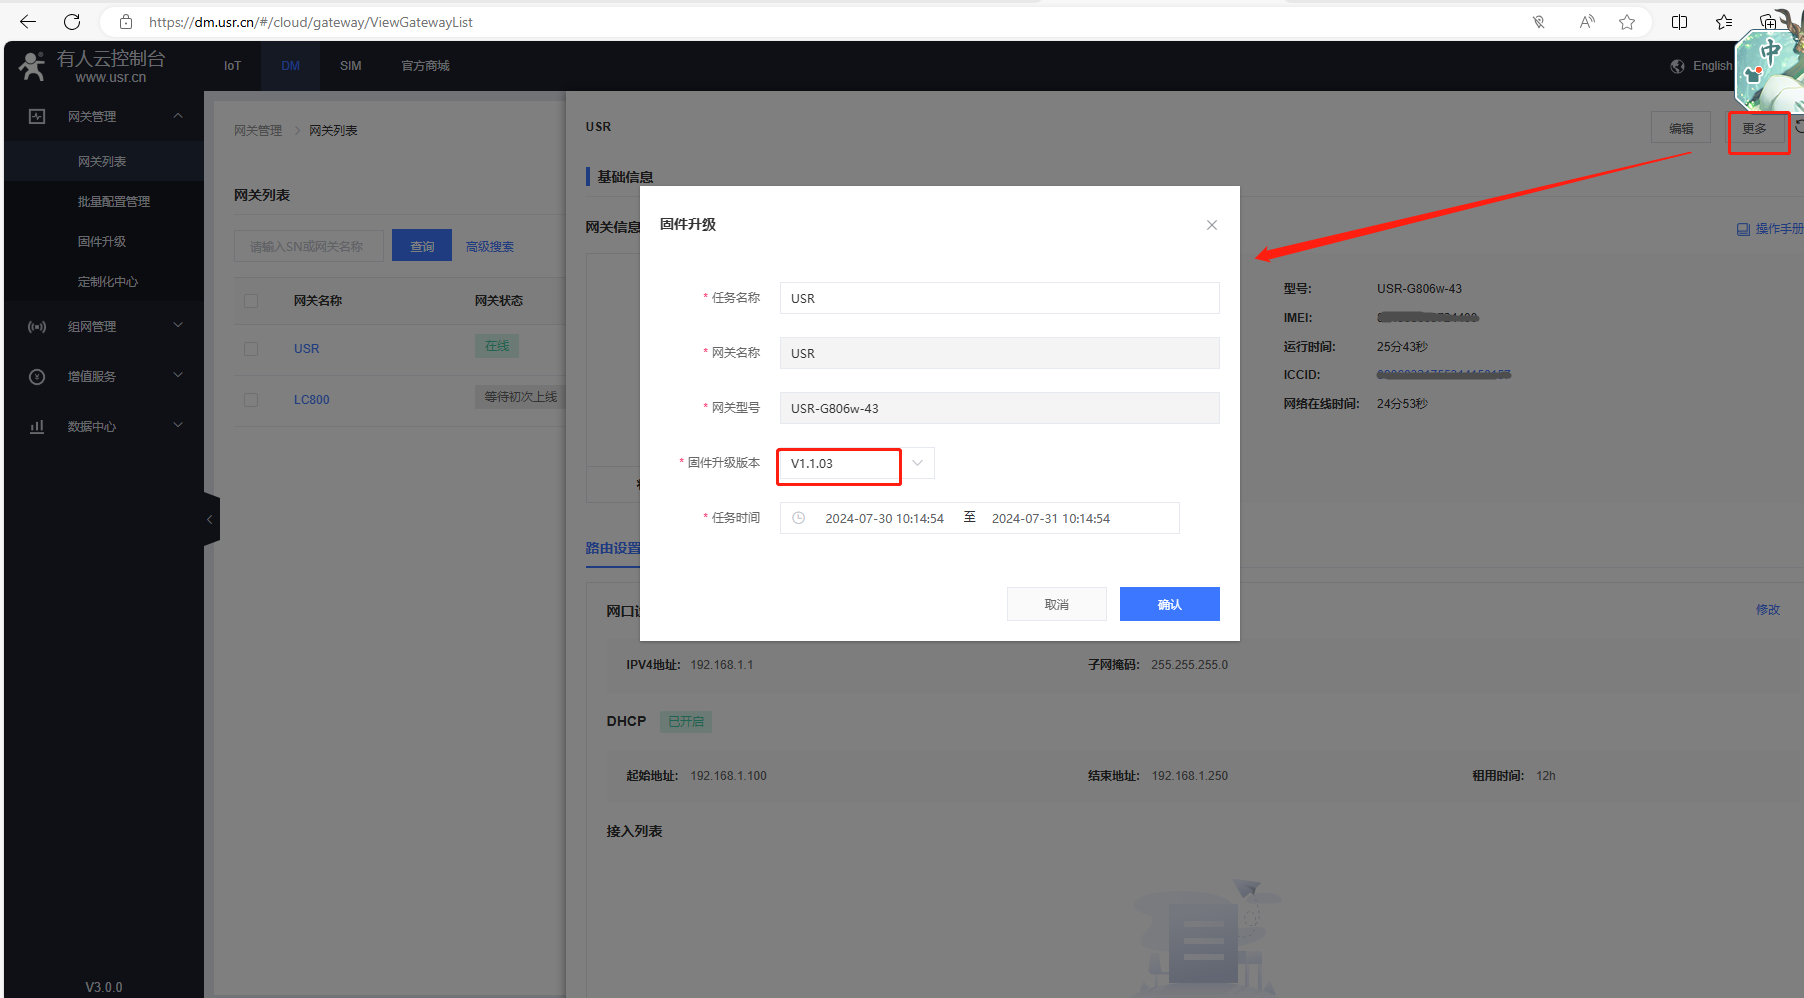The height and width of the screenshot is (998, 1804).
Task: Open the 固件升级 sidebar menu item
Action: (x=102, y=242)
